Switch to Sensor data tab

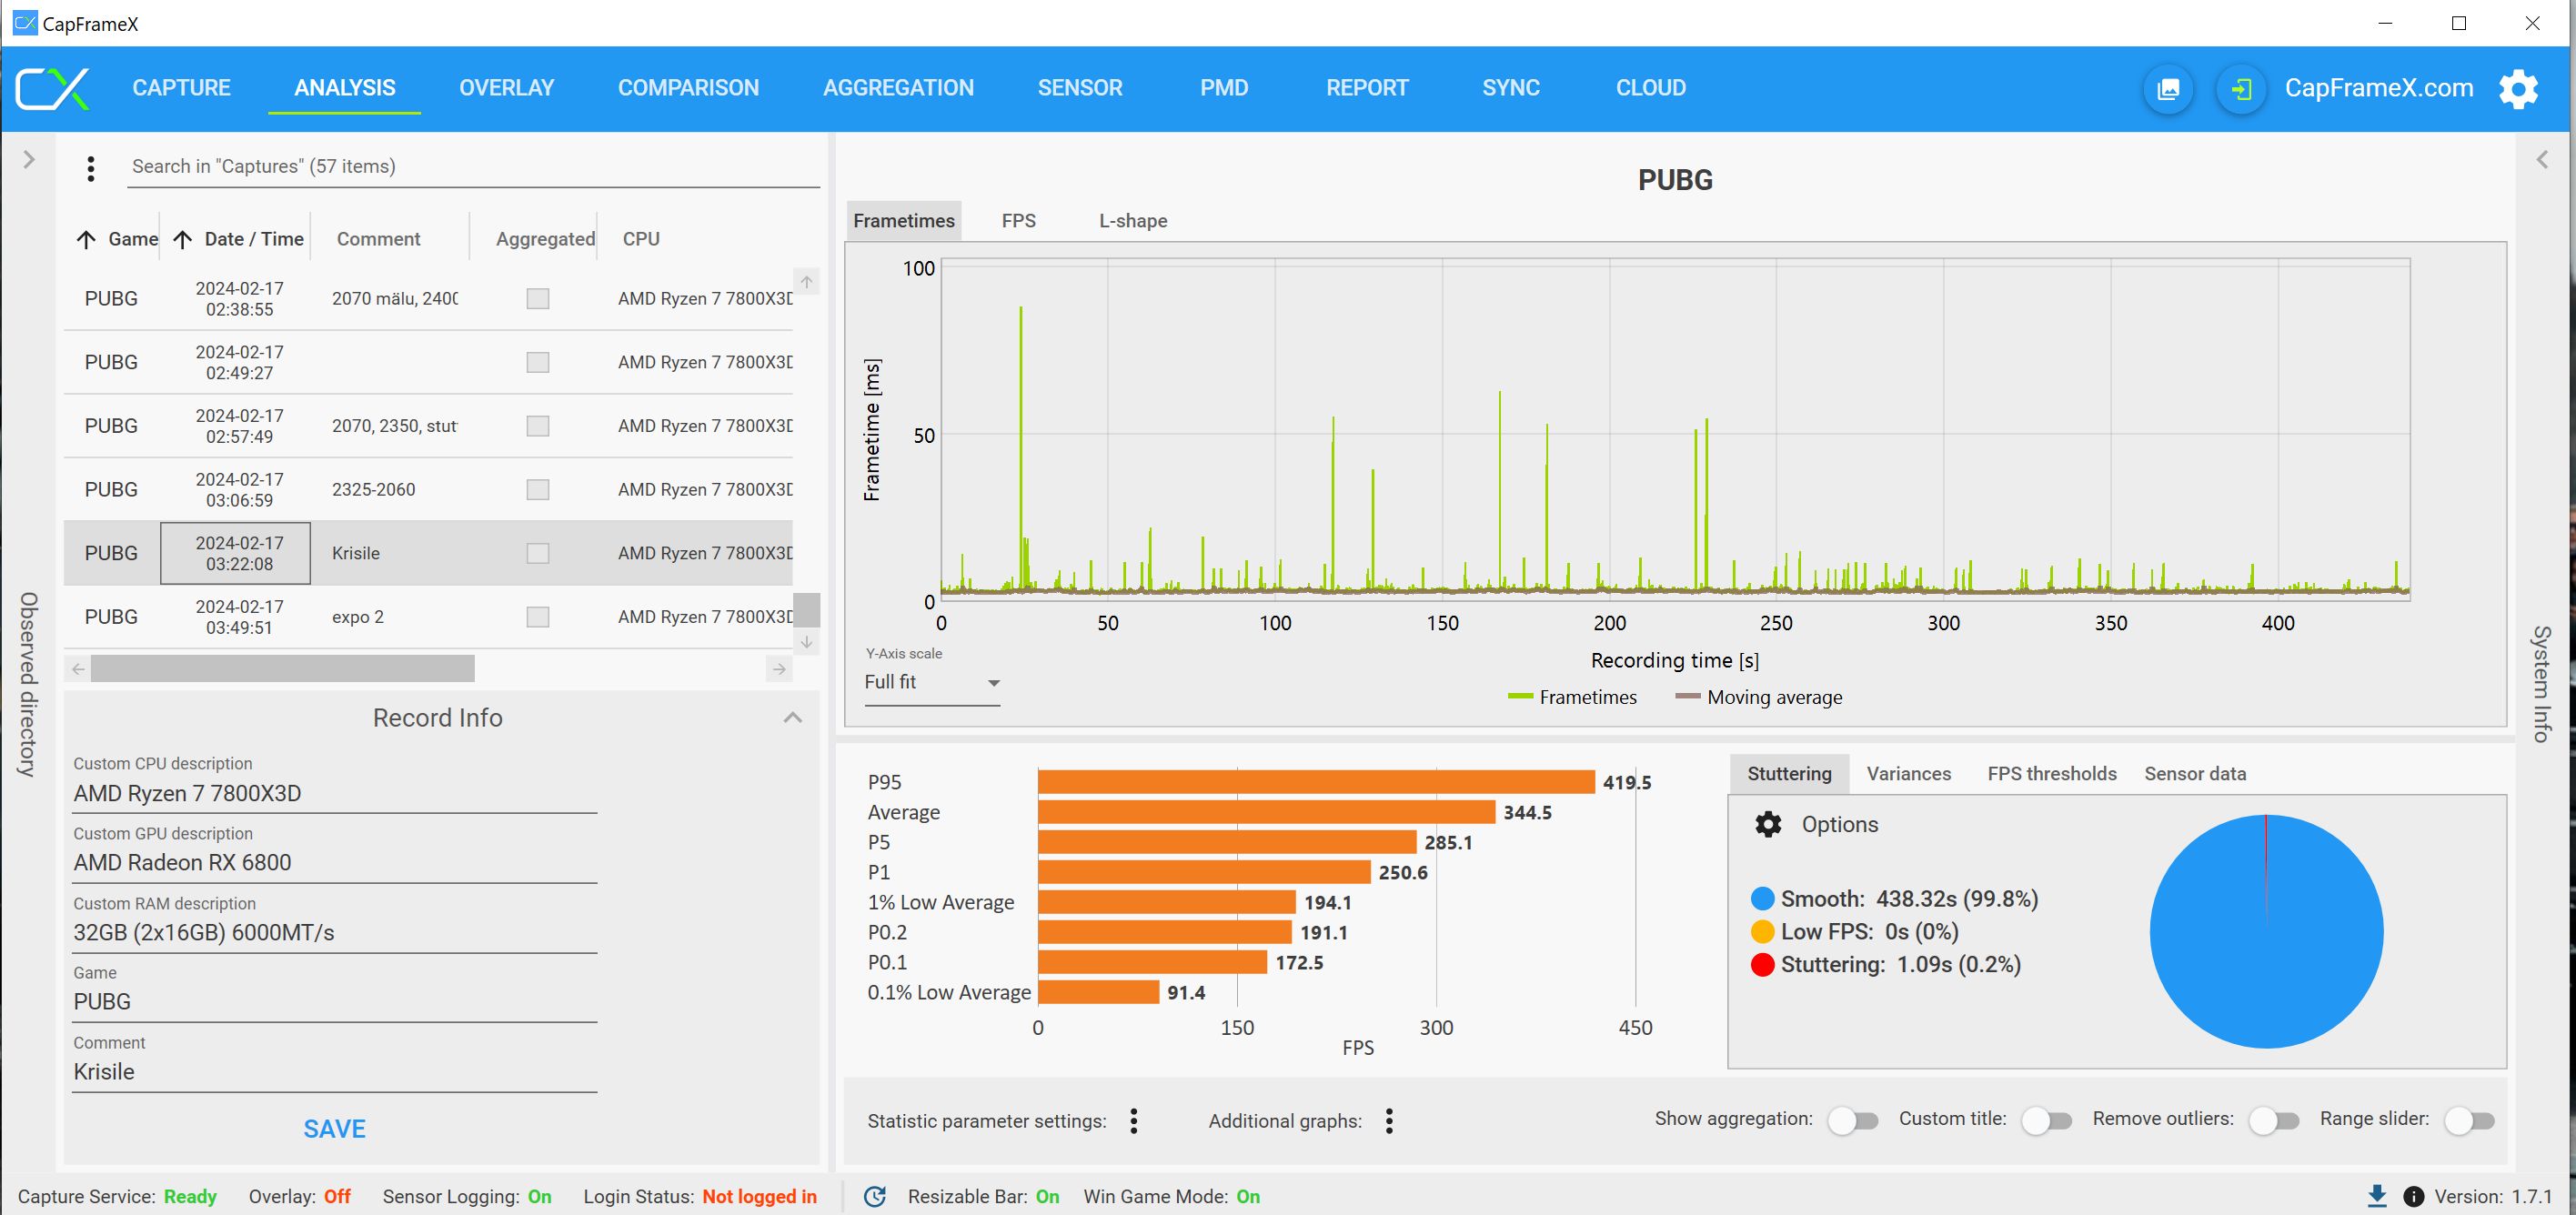[2195, 774]
